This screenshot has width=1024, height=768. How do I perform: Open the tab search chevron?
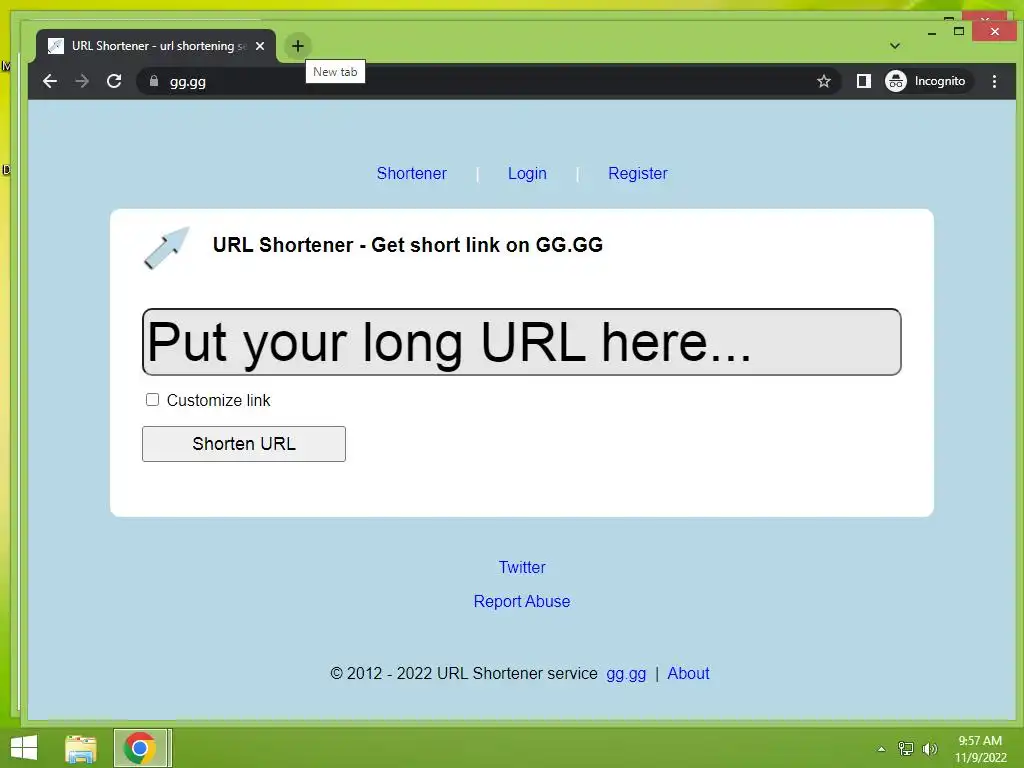pyautogui.click(x=895, y=46)
